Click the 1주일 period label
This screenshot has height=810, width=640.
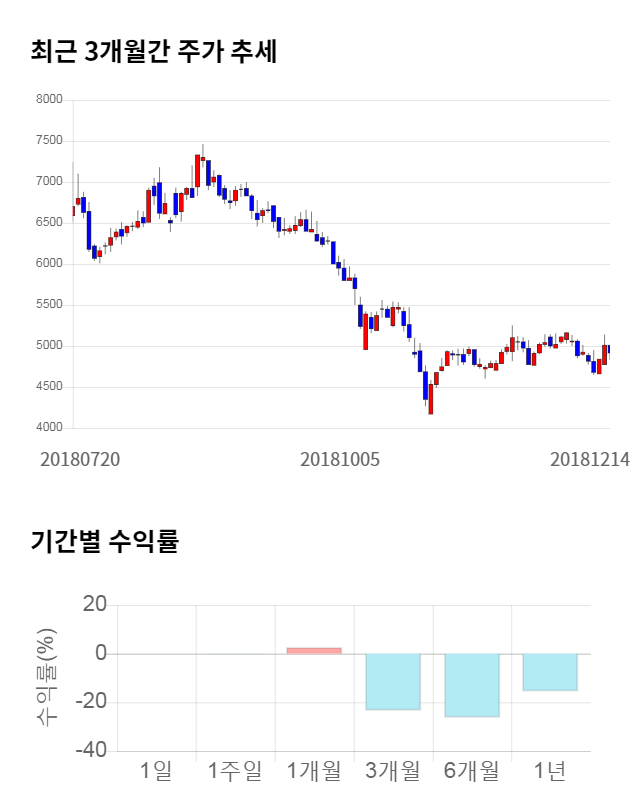point(235,771)
